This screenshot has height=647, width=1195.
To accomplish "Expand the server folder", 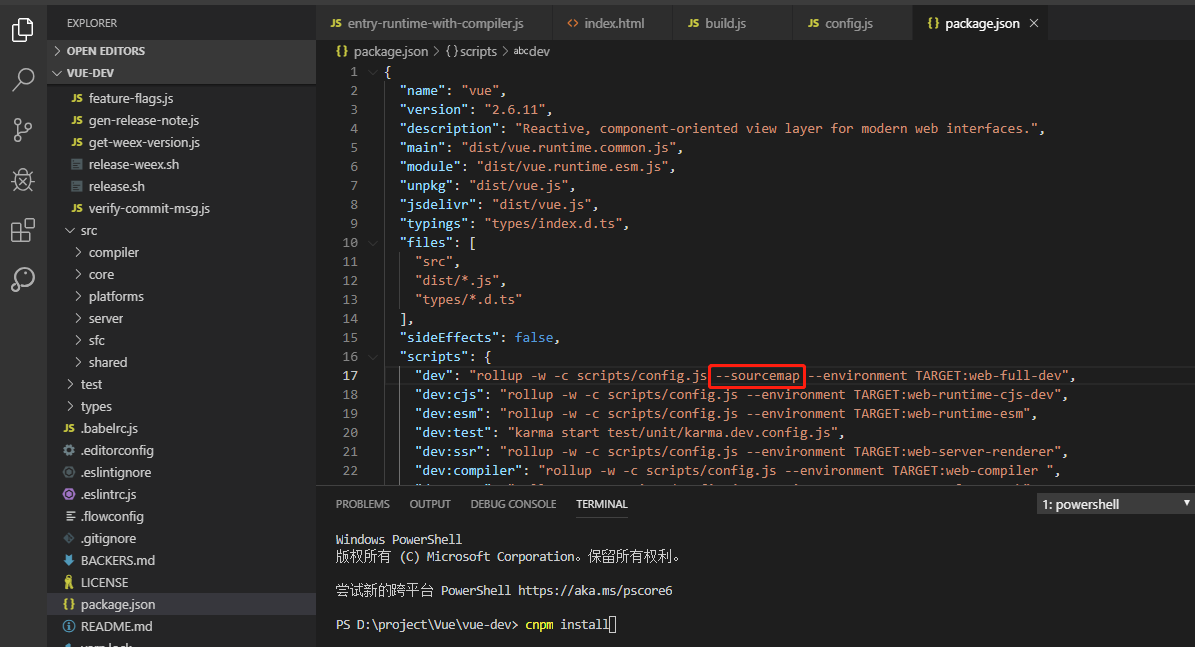I will pyautogui.click(x=78, y=319).
